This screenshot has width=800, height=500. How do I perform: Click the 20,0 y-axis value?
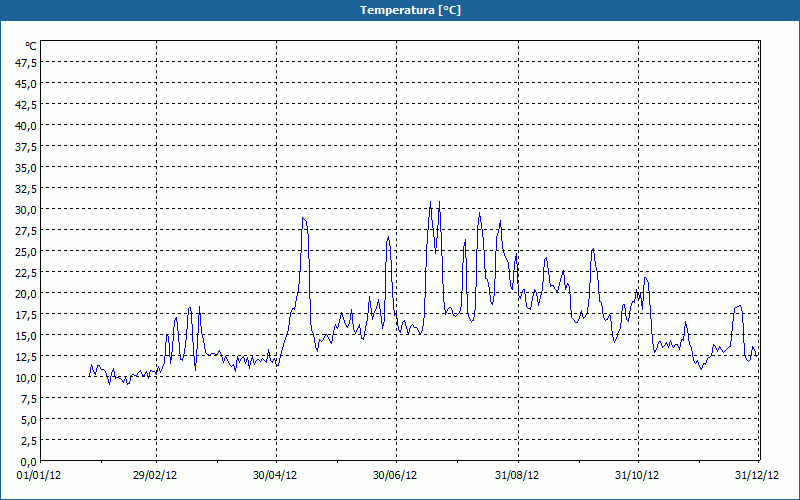click(x=26, y=294)
